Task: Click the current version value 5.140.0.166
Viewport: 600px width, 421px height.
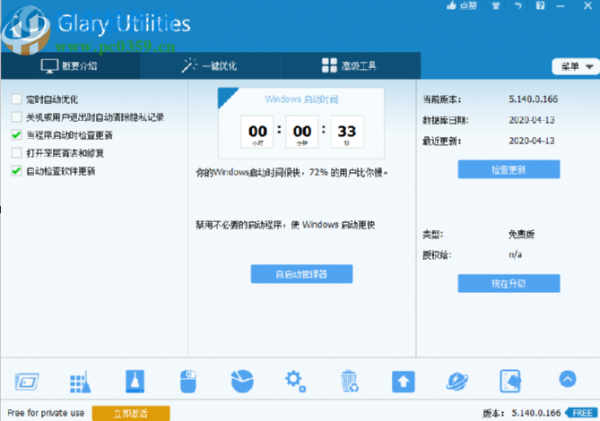Action: tap(533, 99)
